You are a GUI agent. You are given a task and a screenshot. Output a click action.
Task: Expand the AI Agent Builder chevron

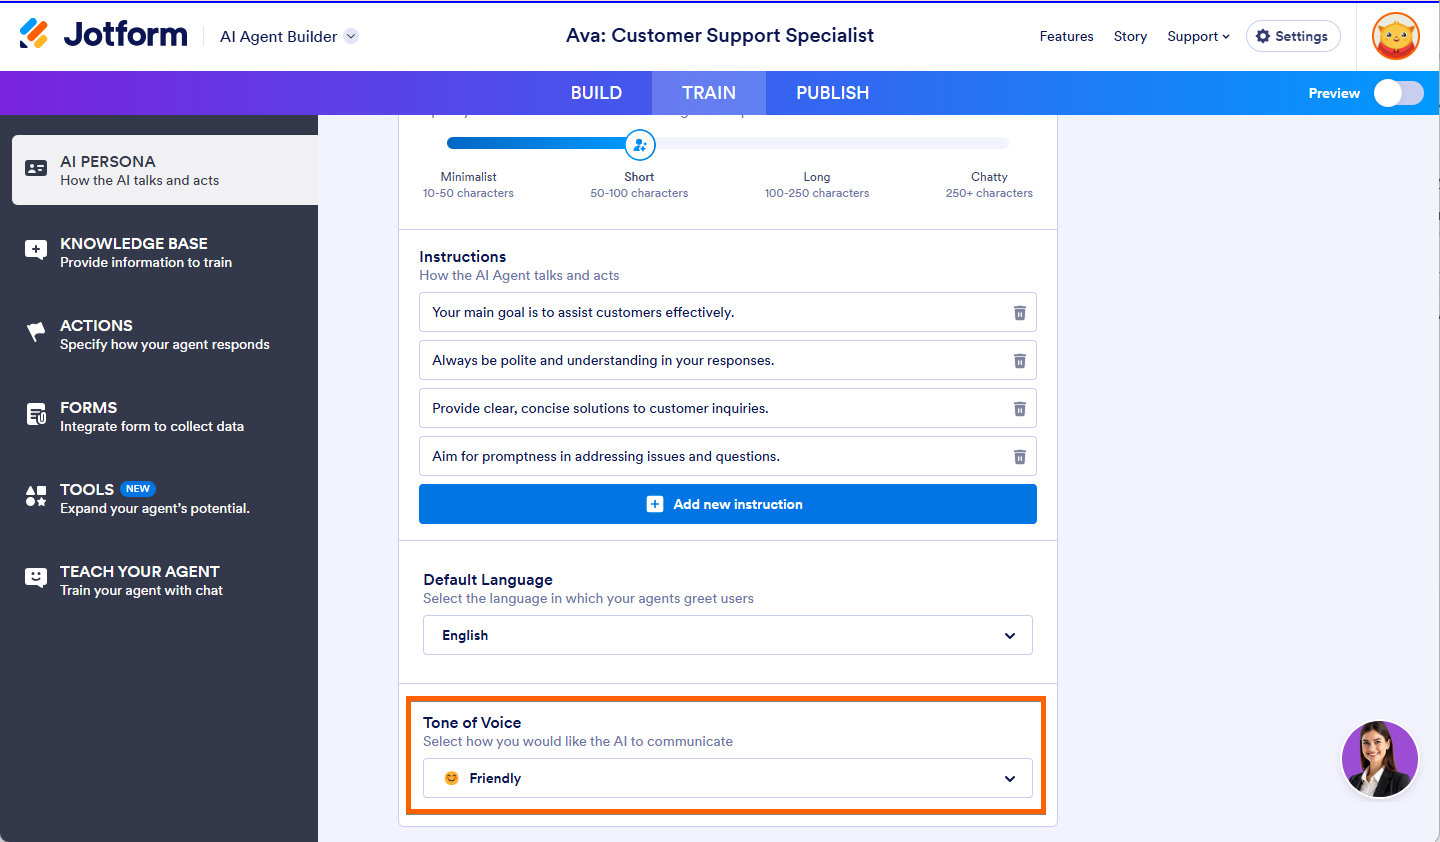point(351,36)
